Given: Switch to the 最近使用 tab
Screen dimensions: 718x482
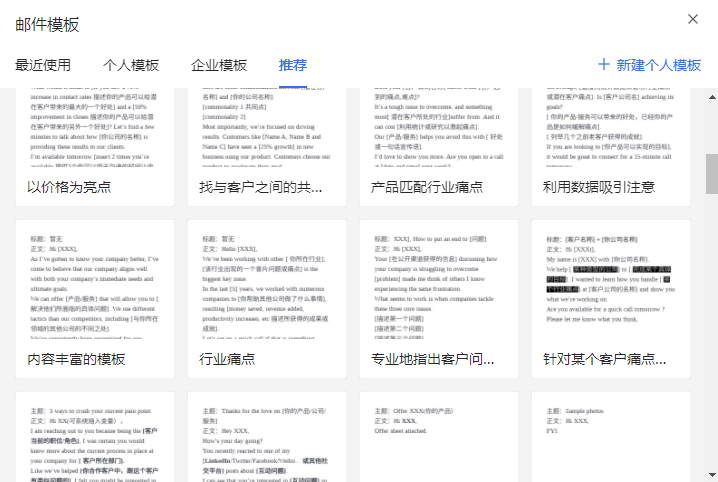Looking at the screenshot, I should [43, 65].
